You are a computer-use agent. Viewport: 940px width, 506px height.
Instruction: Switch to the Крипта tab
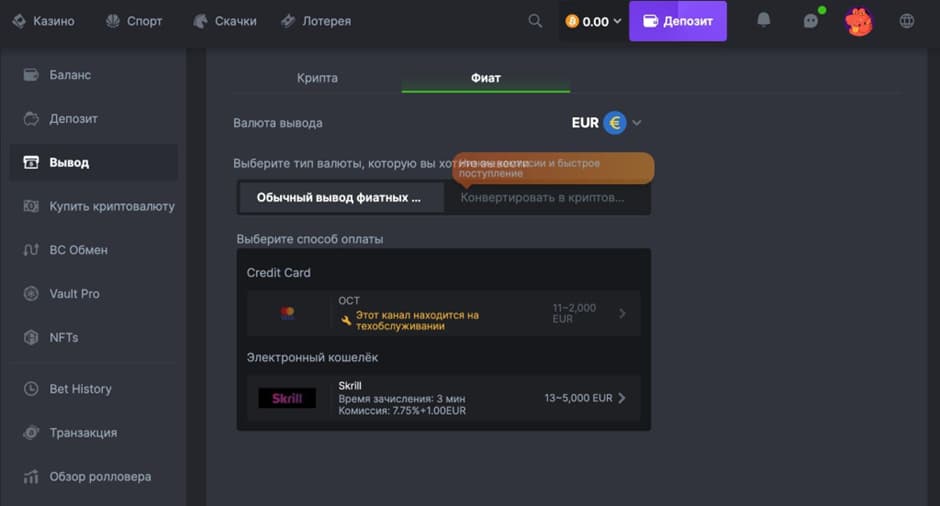pos(317,78)
